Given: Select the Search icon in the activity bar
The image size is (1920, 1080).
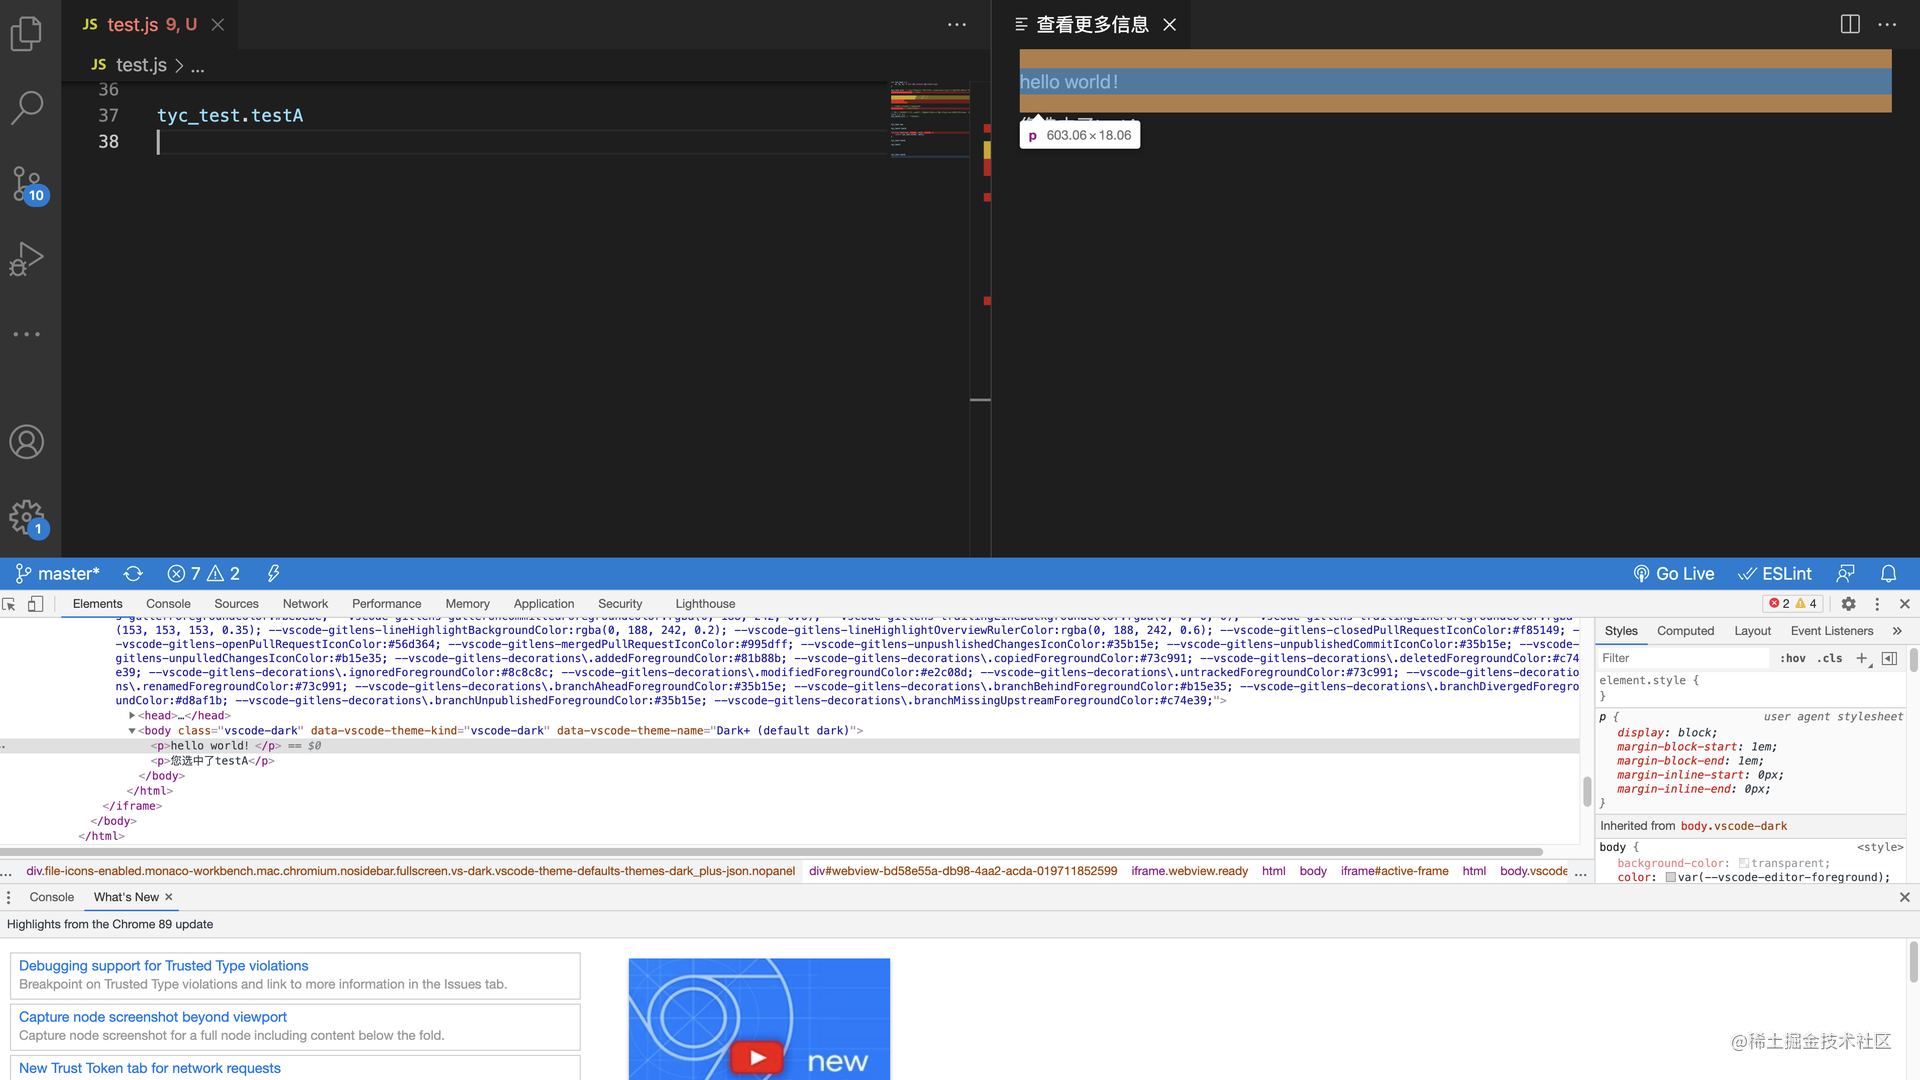Looking at the screenshot, I should 27,106.
